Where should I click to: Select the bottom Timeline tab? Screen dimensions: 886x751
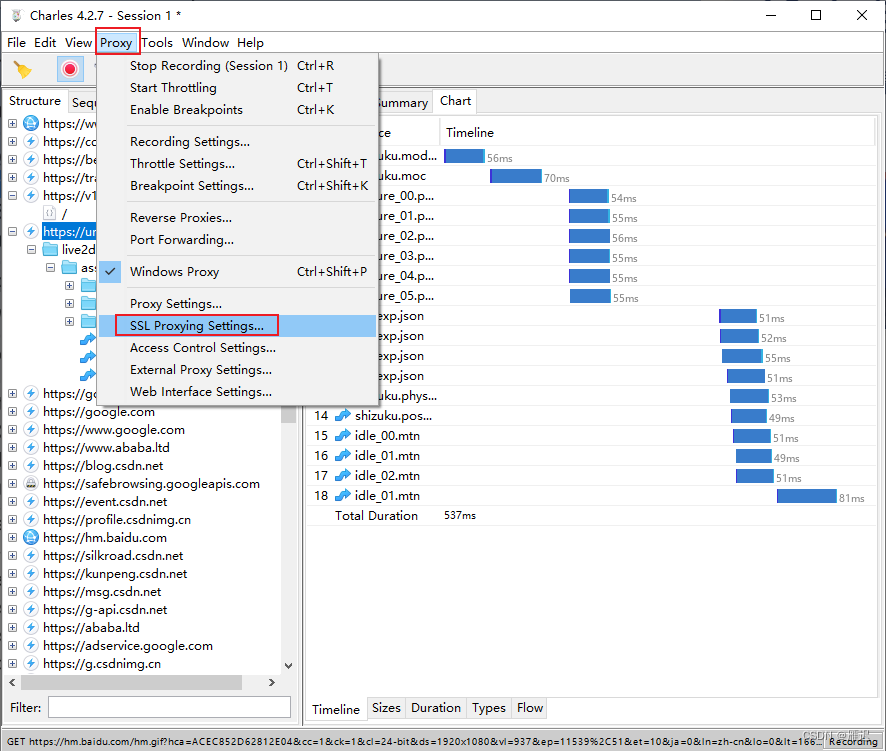[336, 710]
